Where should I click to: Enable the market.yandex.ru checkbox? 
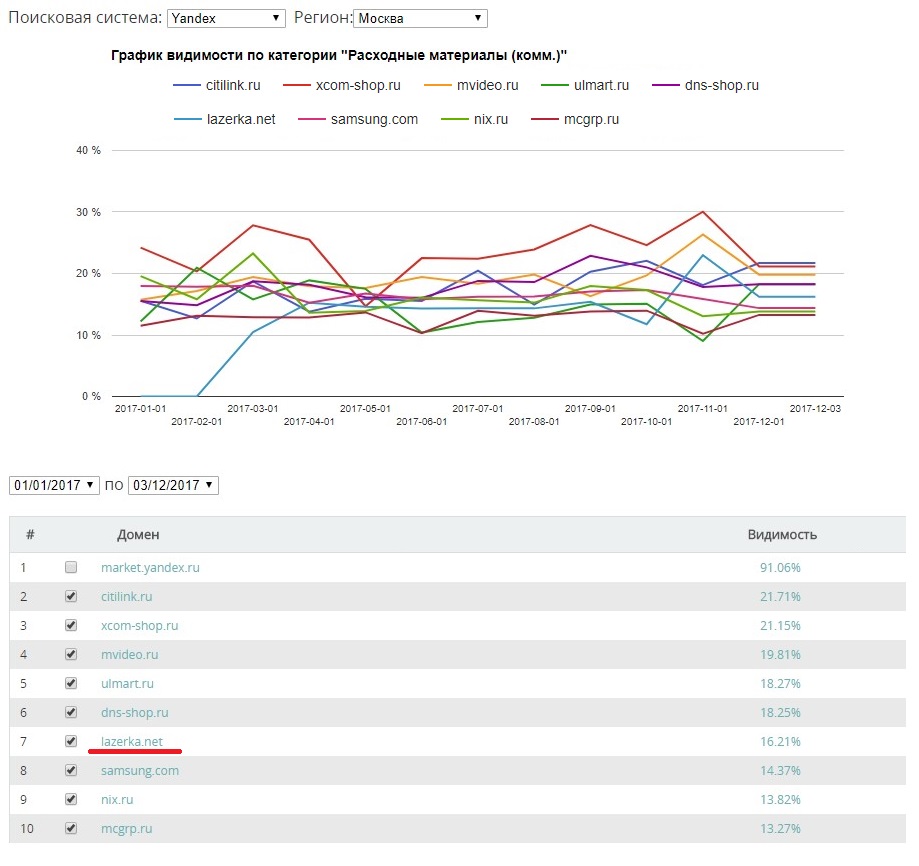(x=71, y=567)
